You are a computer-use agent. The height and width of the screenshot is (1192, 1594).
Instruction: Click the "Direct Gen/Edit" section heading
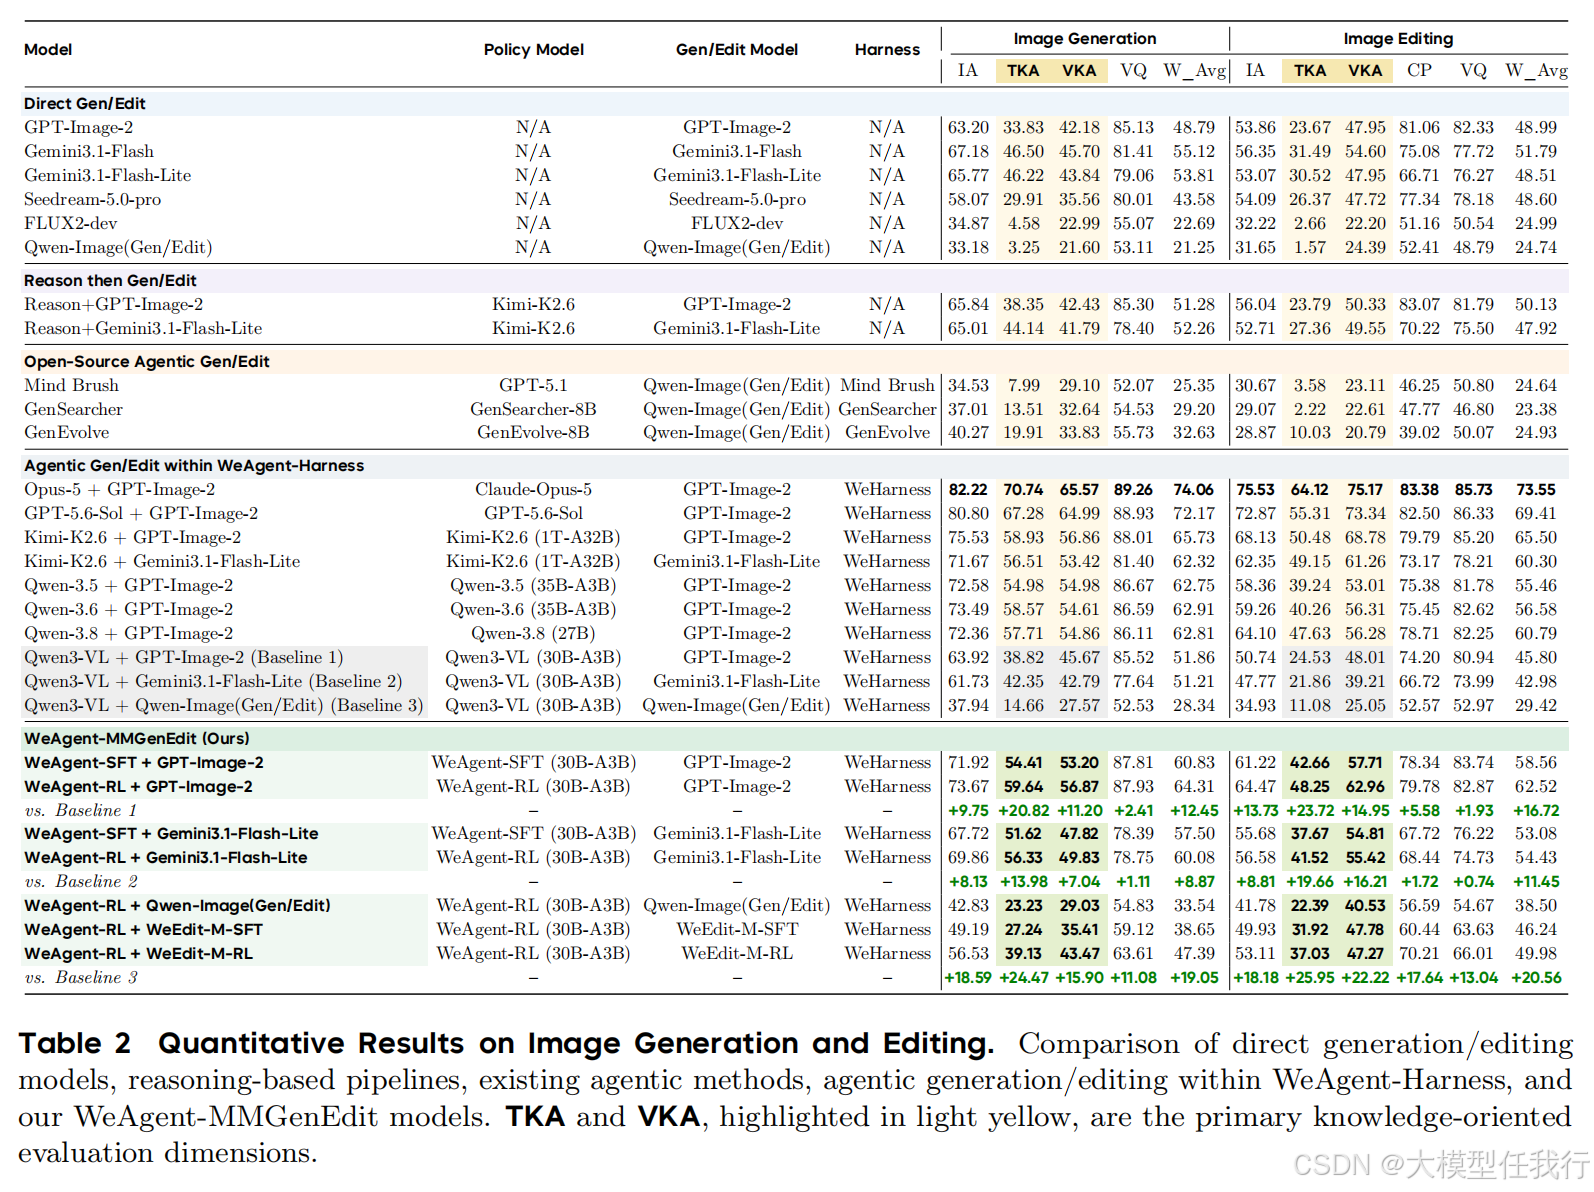[85, 104]
